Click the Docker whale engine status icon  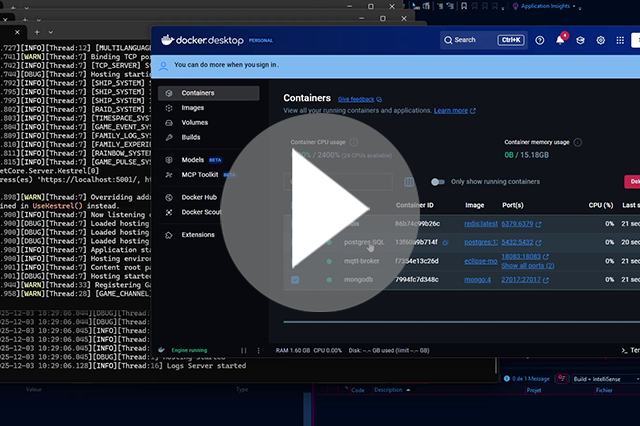[163, 351]
